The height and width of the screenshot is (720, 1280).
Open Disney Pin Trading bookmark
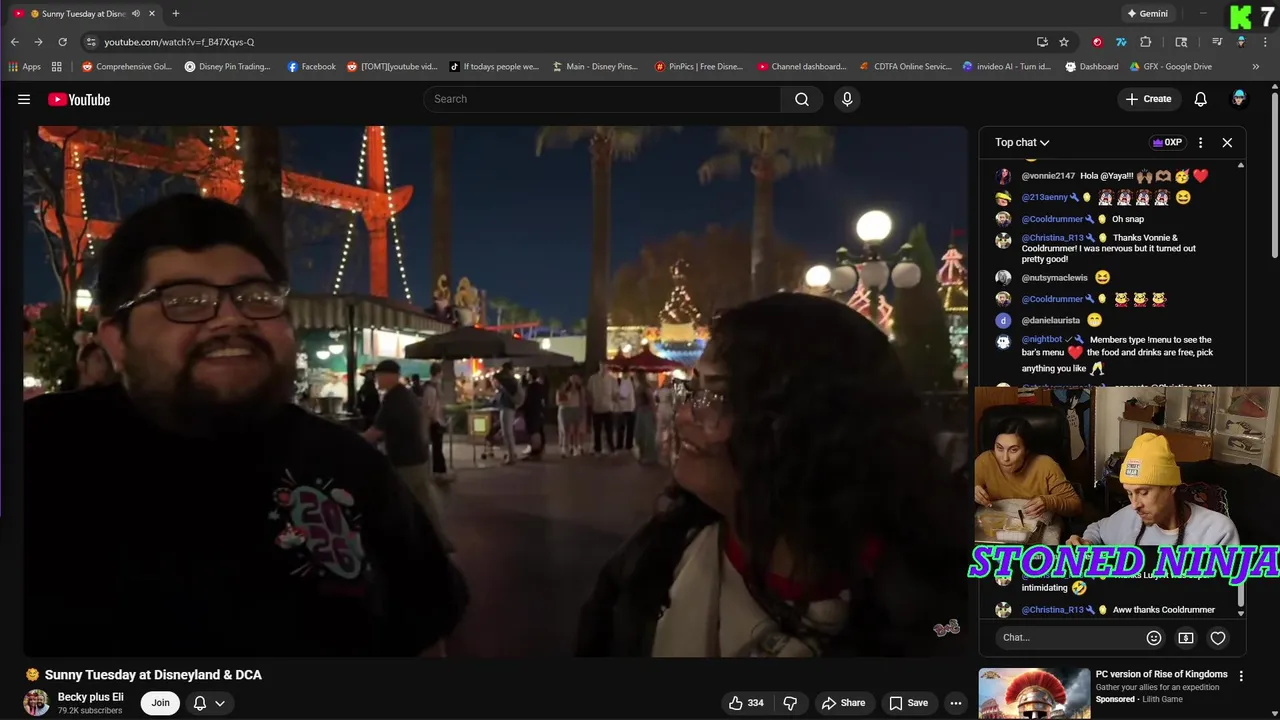tap(228, 67)
